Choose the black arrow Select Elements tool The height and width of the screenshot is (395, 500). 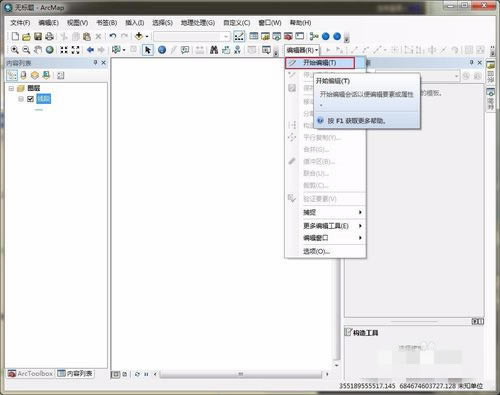tap(148, 50)
